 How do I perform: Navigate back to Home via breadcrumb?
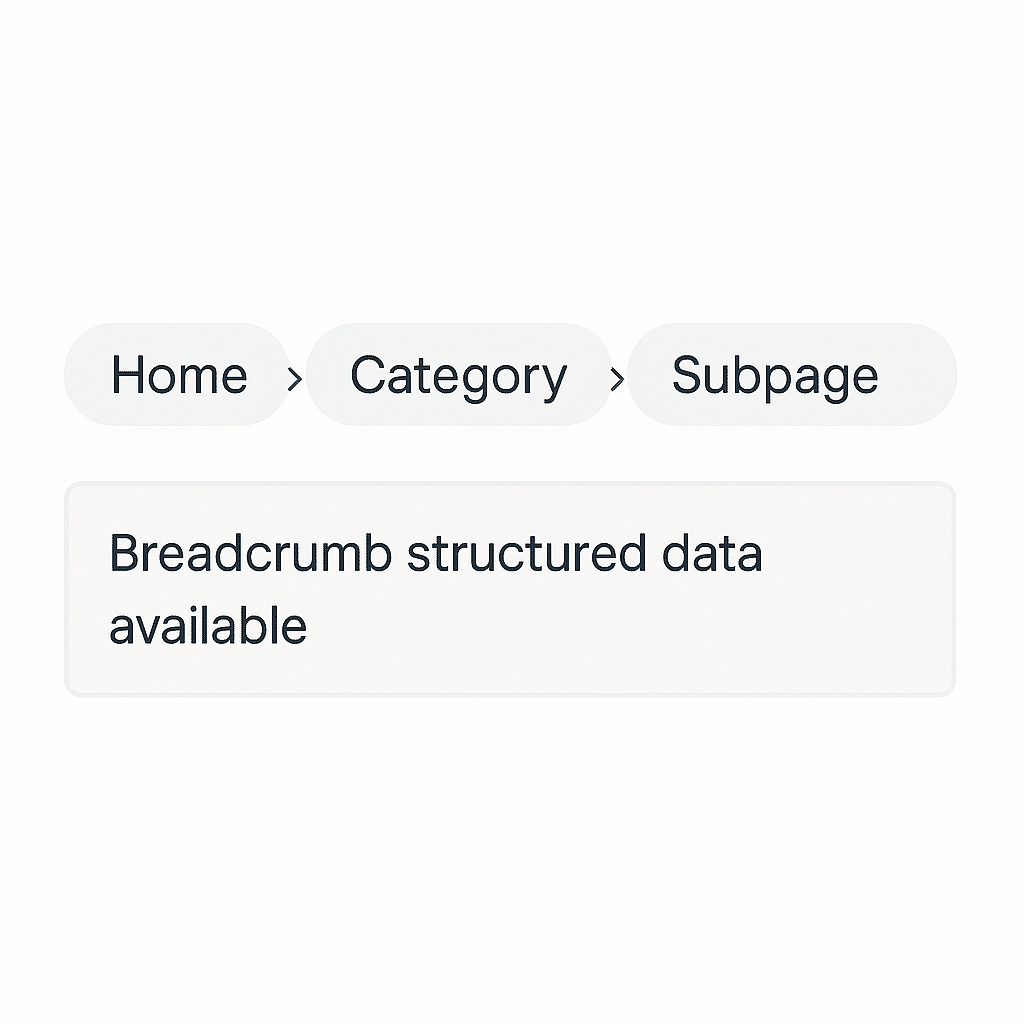(x=178, y=375)
